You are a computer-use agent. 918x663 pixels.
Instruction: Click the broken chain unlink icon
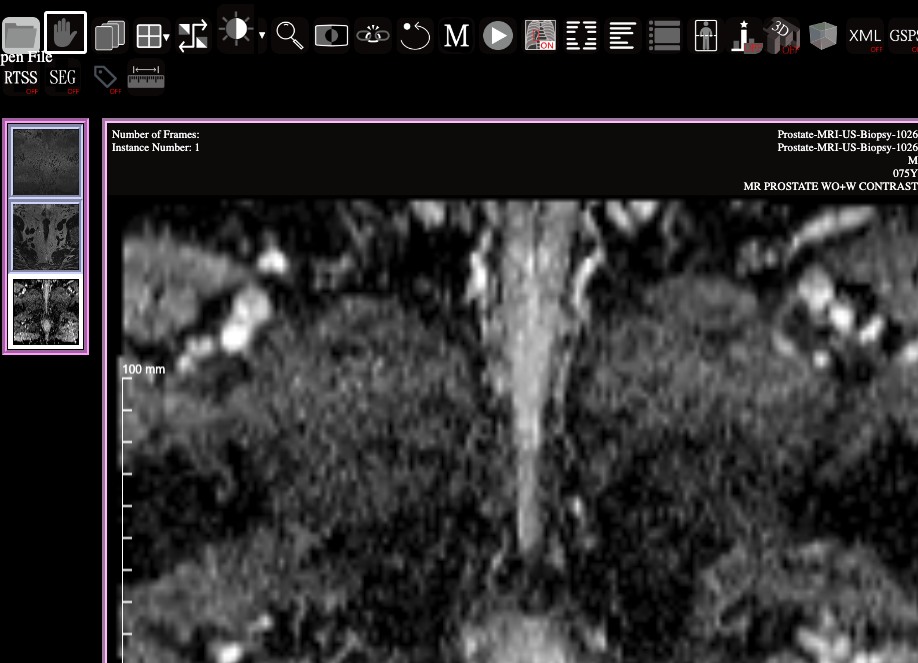[373, 36]
